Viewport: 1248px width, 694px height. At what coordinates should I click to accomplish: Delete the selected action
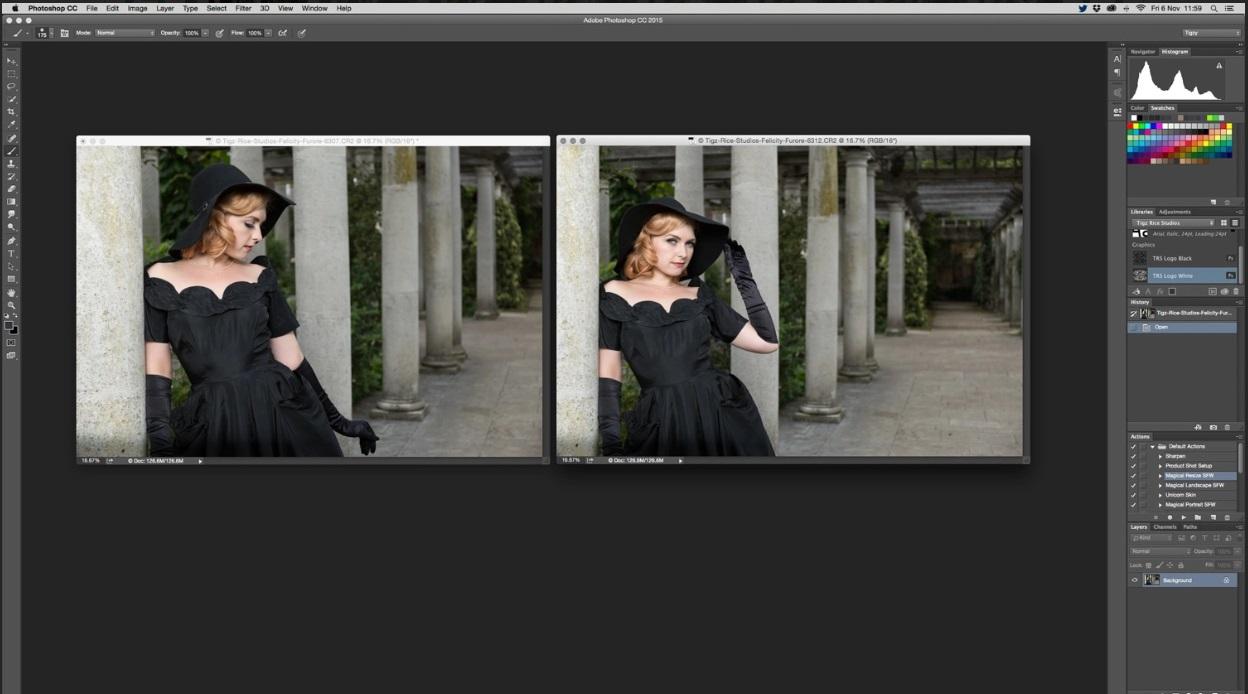[1227, 517]
